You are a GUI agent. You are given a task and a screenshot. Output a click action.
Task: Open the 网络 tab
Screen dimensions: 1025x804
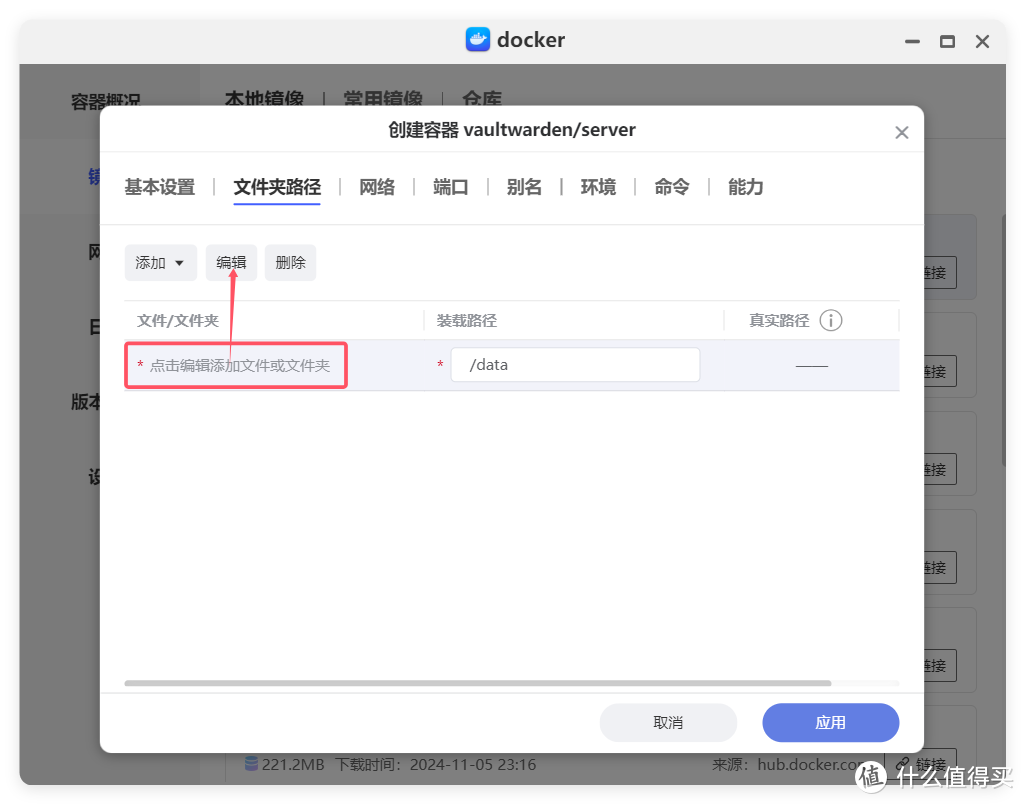(377, 187)
